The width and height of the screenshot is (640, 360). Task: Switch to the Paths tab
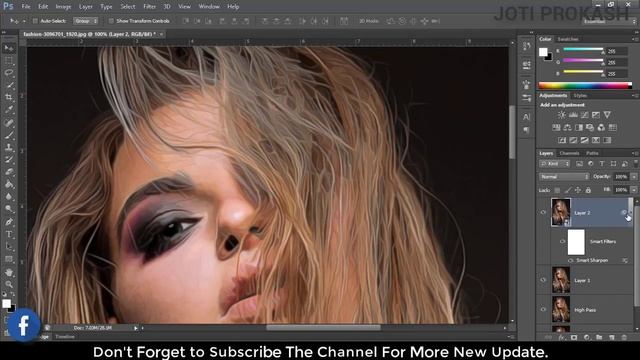pos(592,153)
